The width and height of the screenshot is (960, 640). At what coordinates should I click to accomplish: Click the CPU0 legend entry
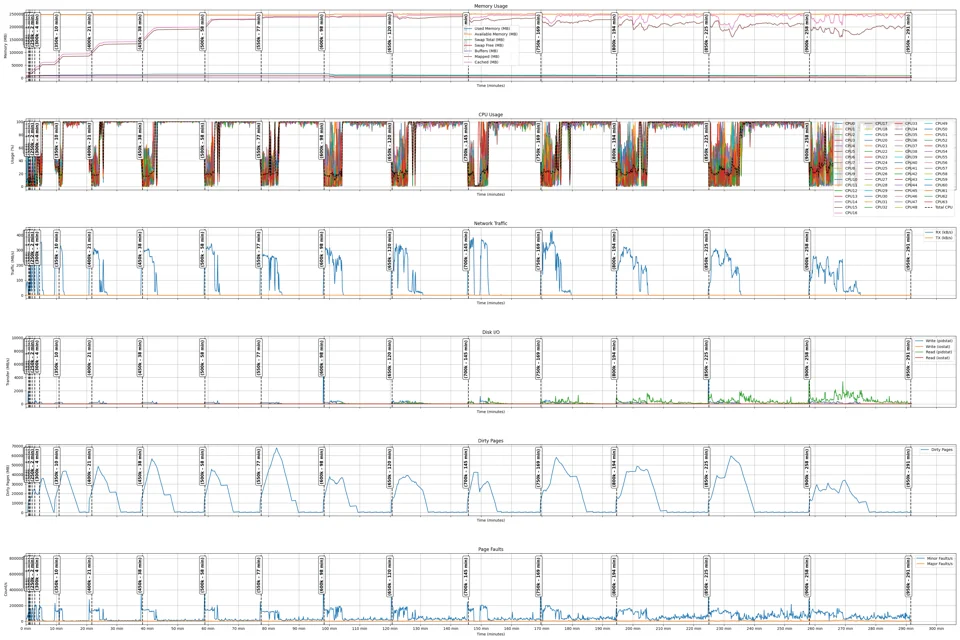(x=846, y=124)
